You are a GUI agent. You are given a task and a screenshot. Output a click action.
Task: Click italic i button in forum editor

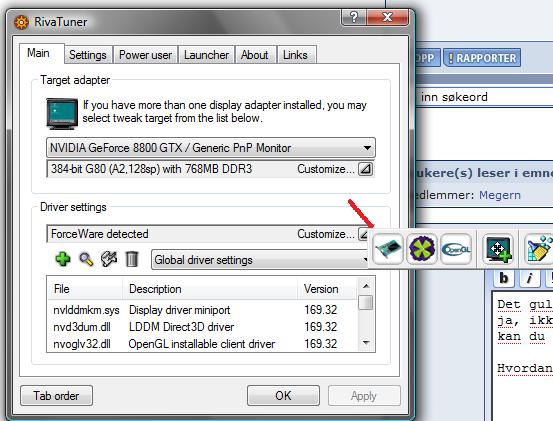(x=529, y=278)
